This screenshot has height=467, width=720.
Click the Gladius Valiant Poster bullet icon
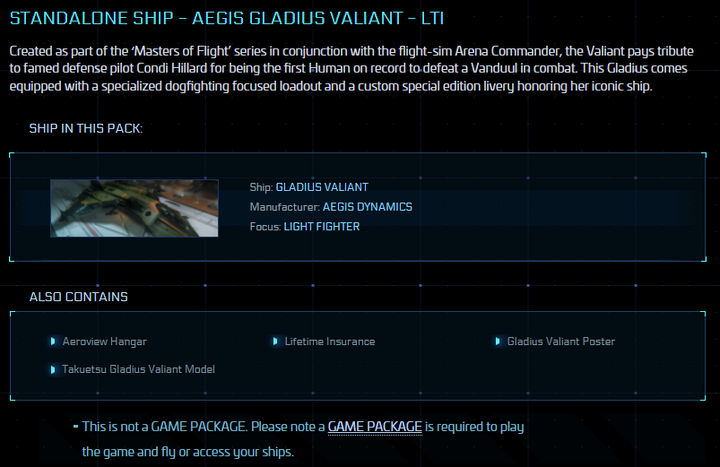click(x=498, y=341)
